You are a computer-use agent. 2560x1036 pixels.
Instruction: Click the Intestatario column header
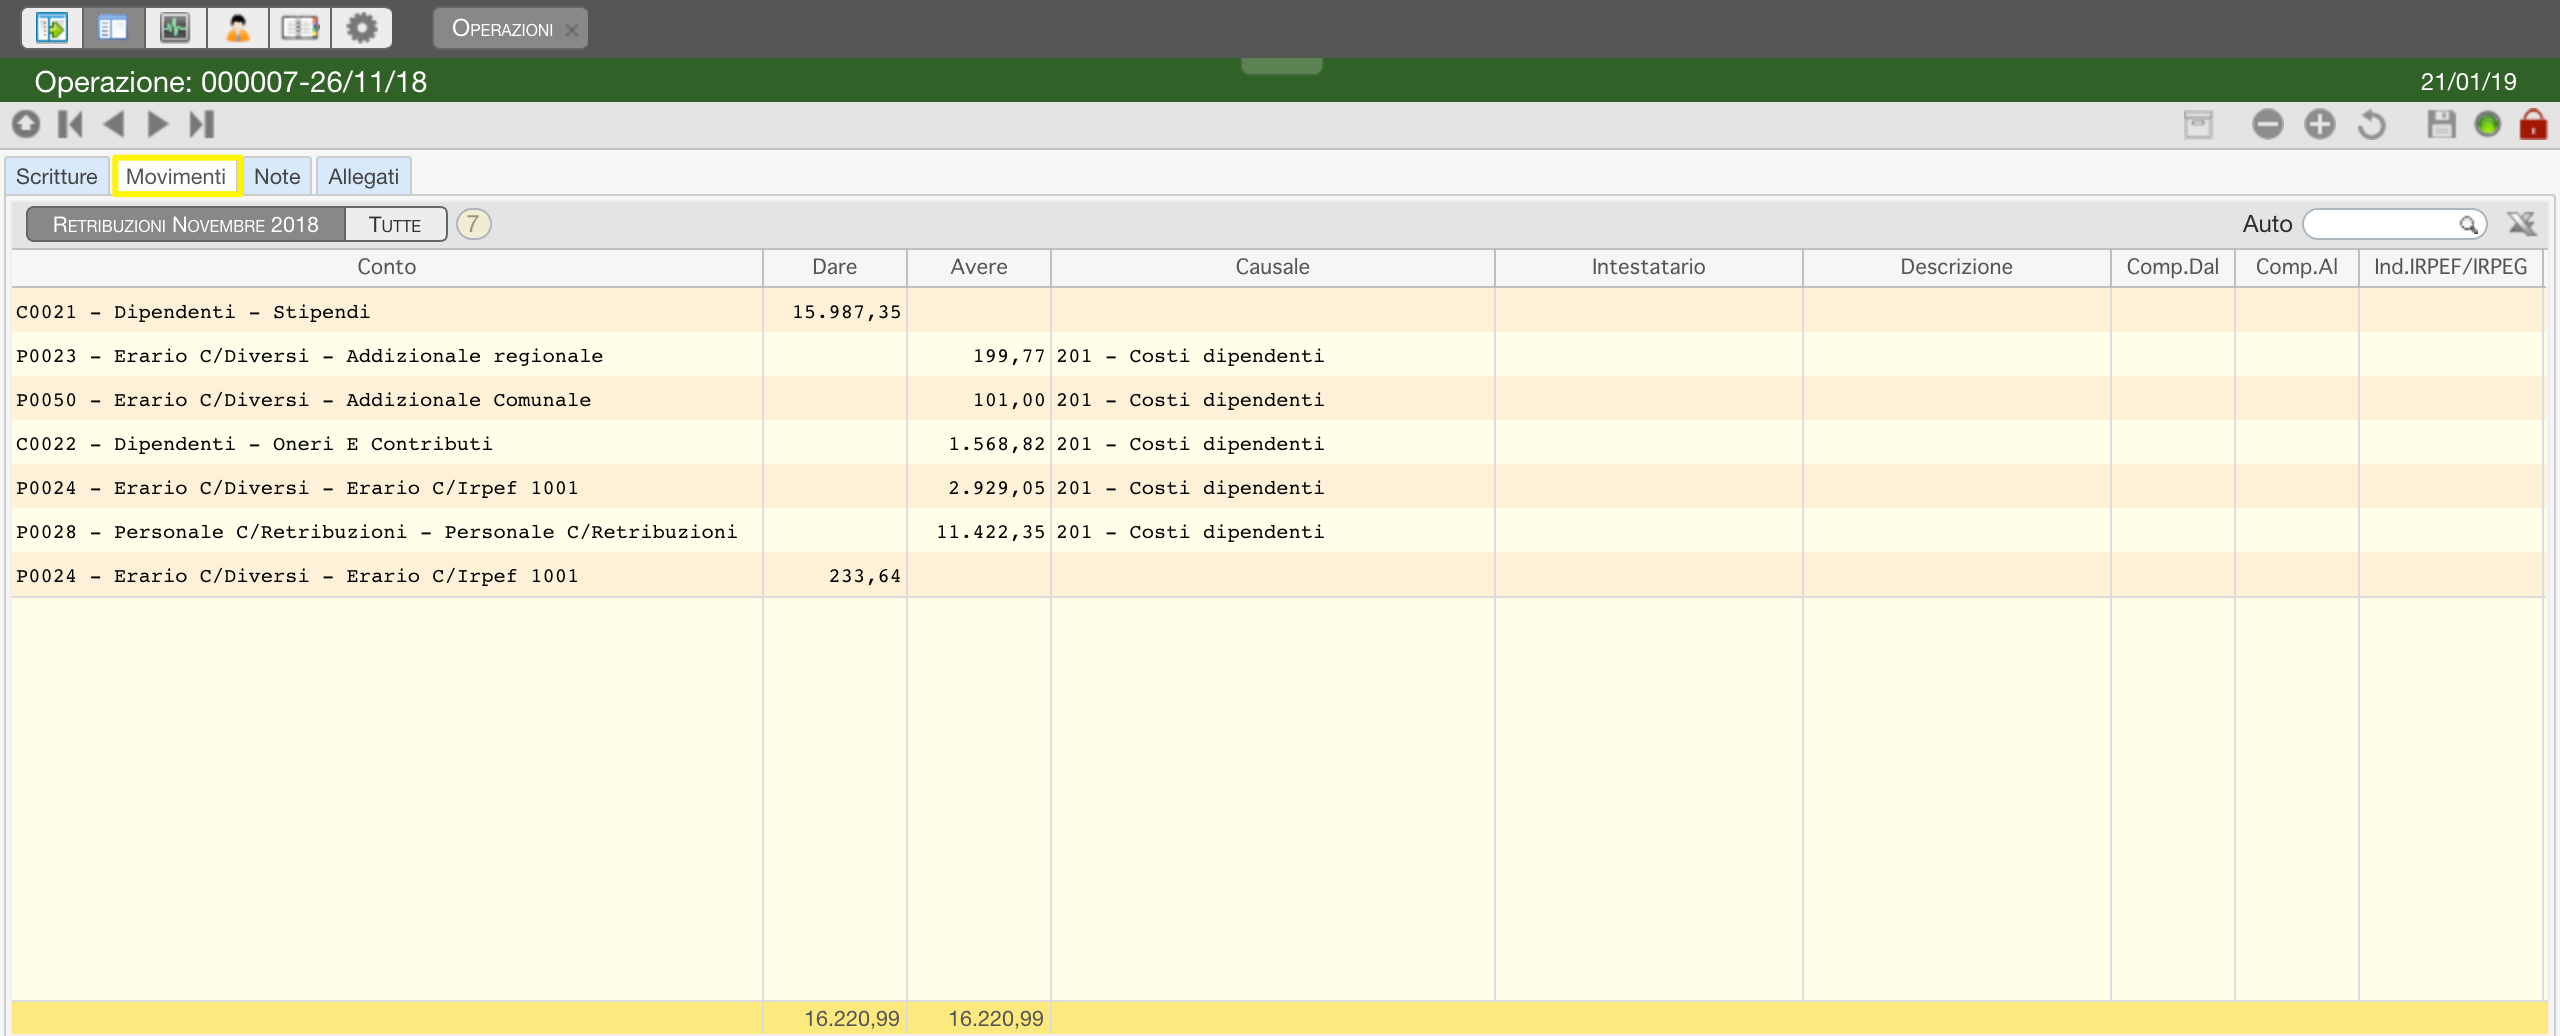point(1648,267)
